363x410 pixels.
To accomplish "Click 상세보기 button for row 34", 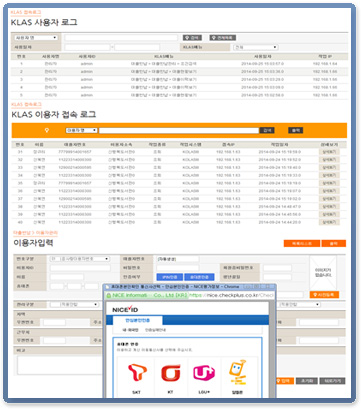I will click(329, 175).
